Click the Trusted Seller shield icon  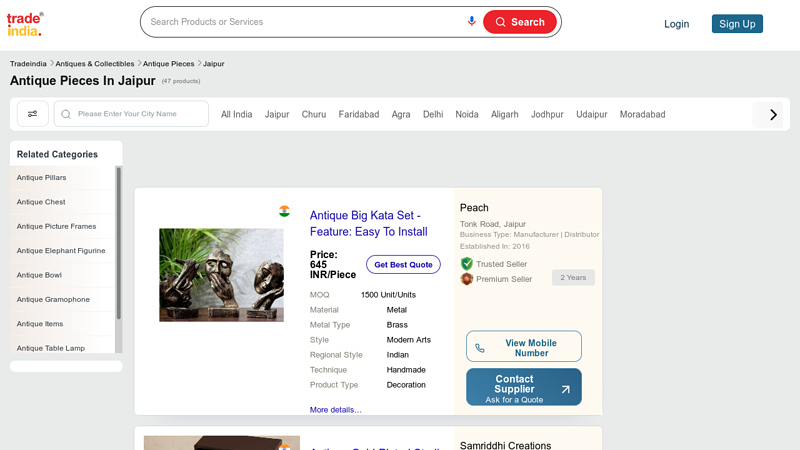point(466,264)
